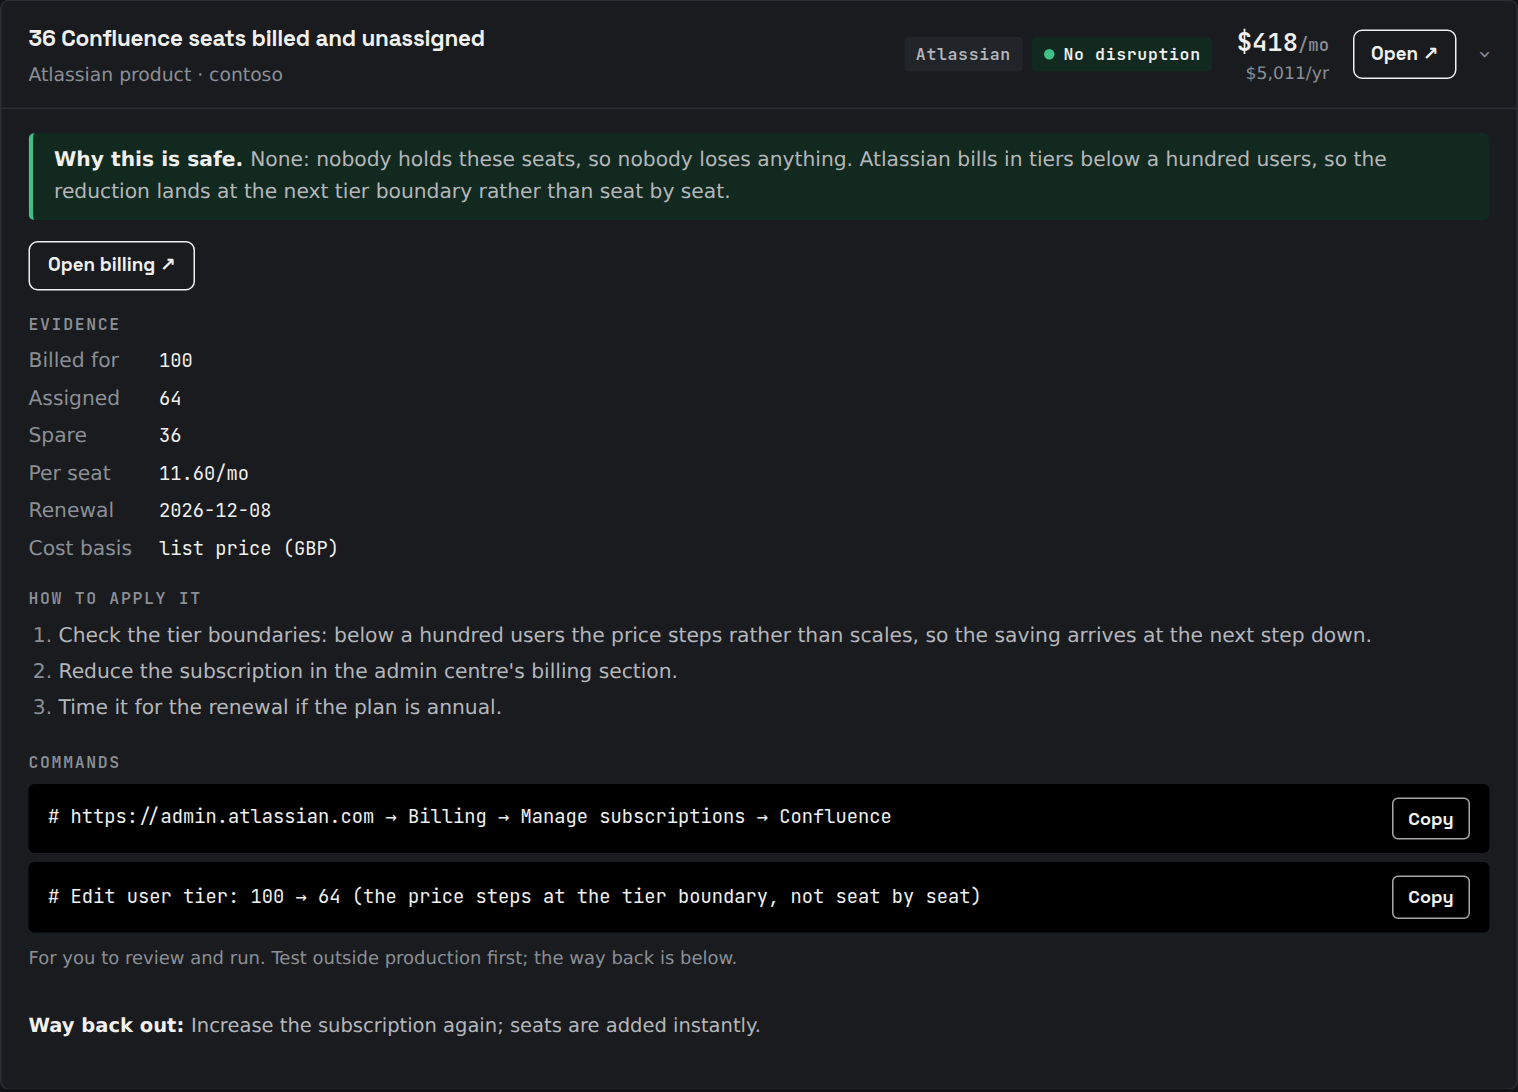Screen dimensions: 1518x1092
Task: Click the Open button in the card header
Action: tap(1404, 54)
